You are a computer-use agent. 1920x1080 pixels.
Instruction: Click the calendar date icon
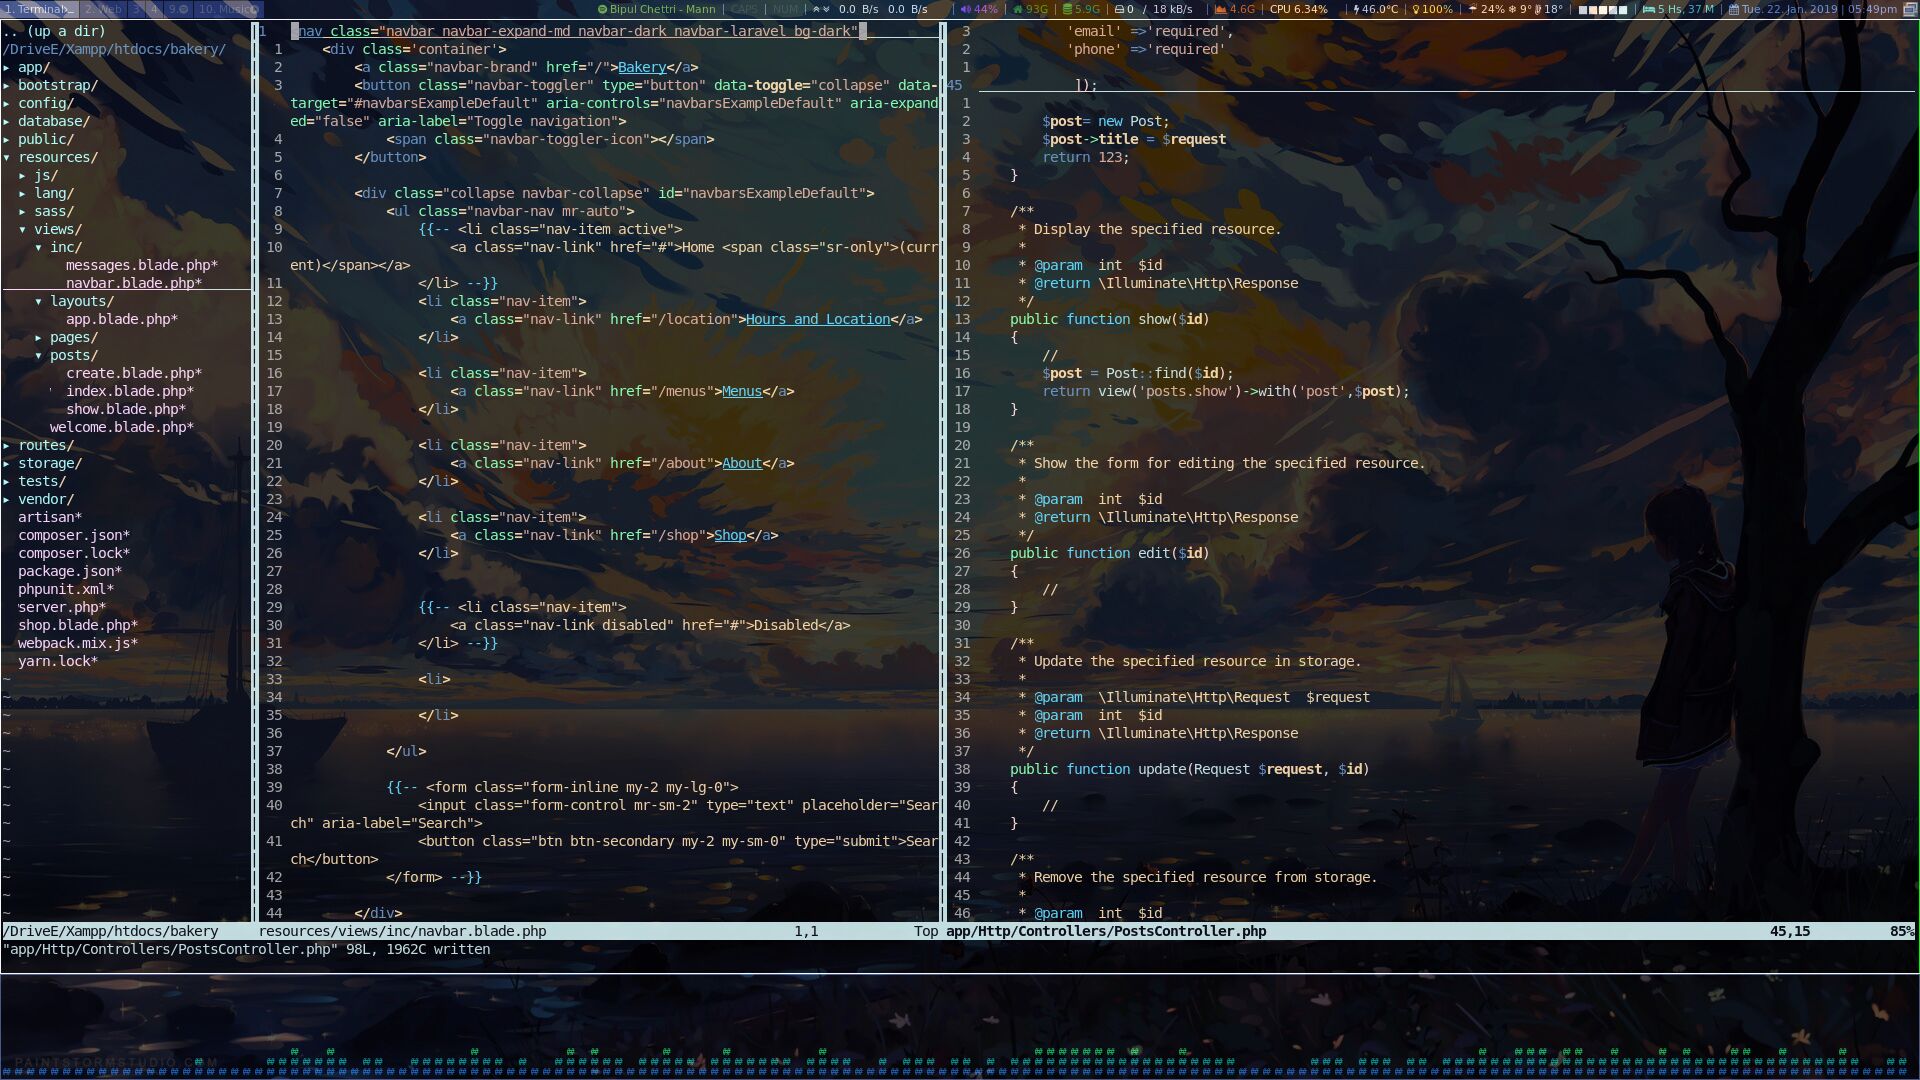coord(1734,9)
